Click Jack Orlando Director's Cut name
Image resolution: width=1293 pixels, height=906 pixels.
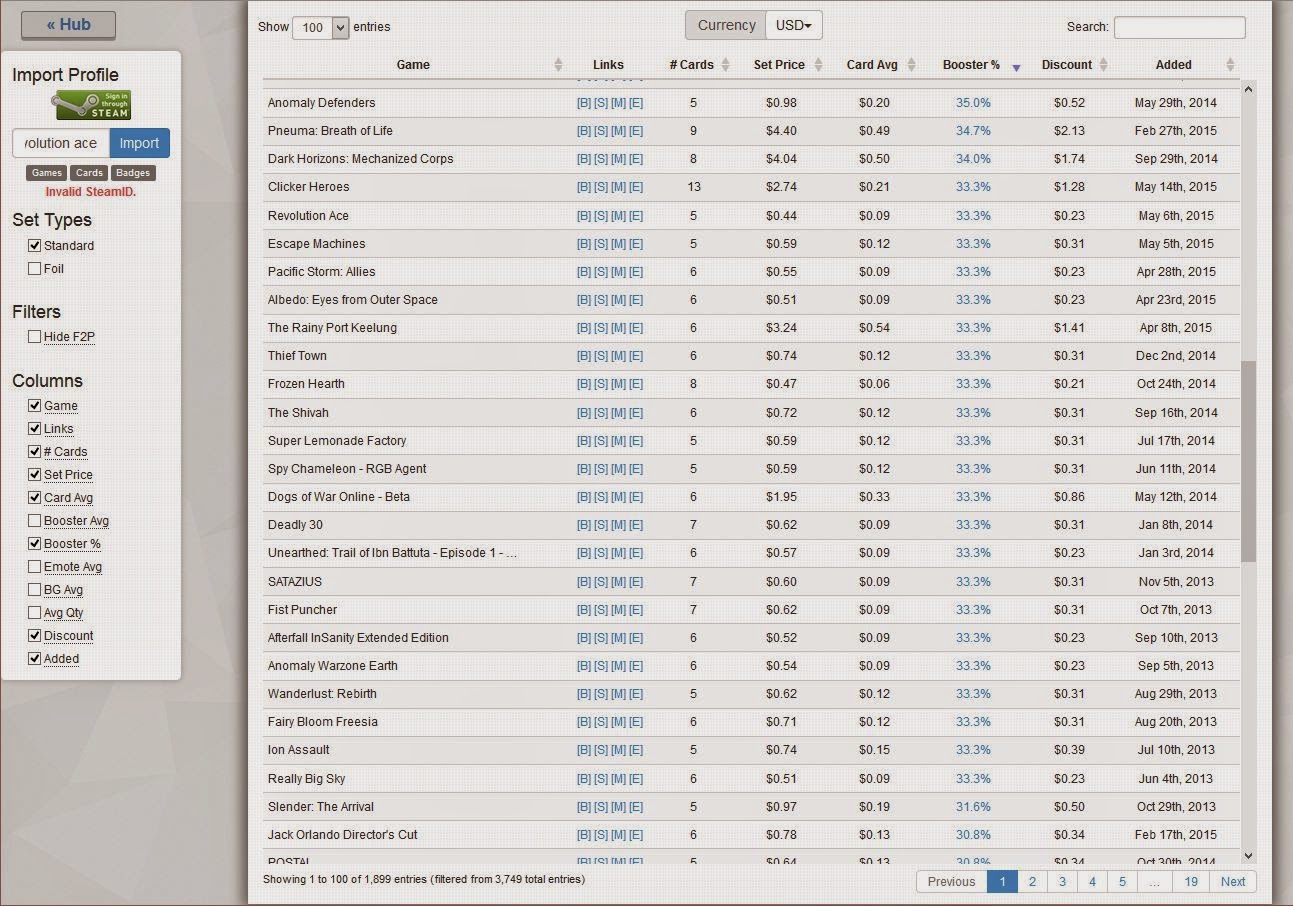click(x=342, y=835)
